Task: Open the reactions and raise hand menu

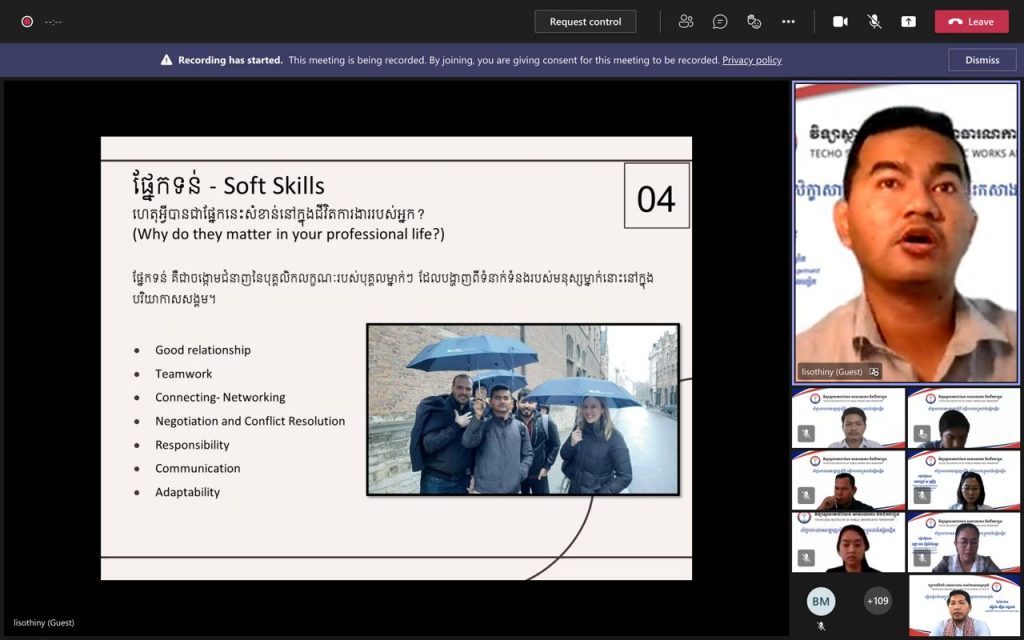Action: tap(754, 21)
